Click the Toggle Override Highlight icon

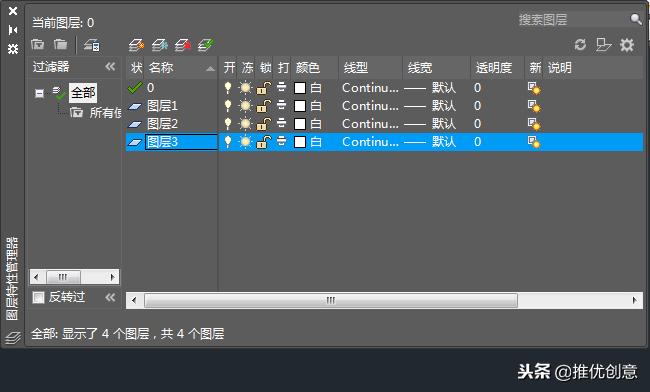[603, 44]
